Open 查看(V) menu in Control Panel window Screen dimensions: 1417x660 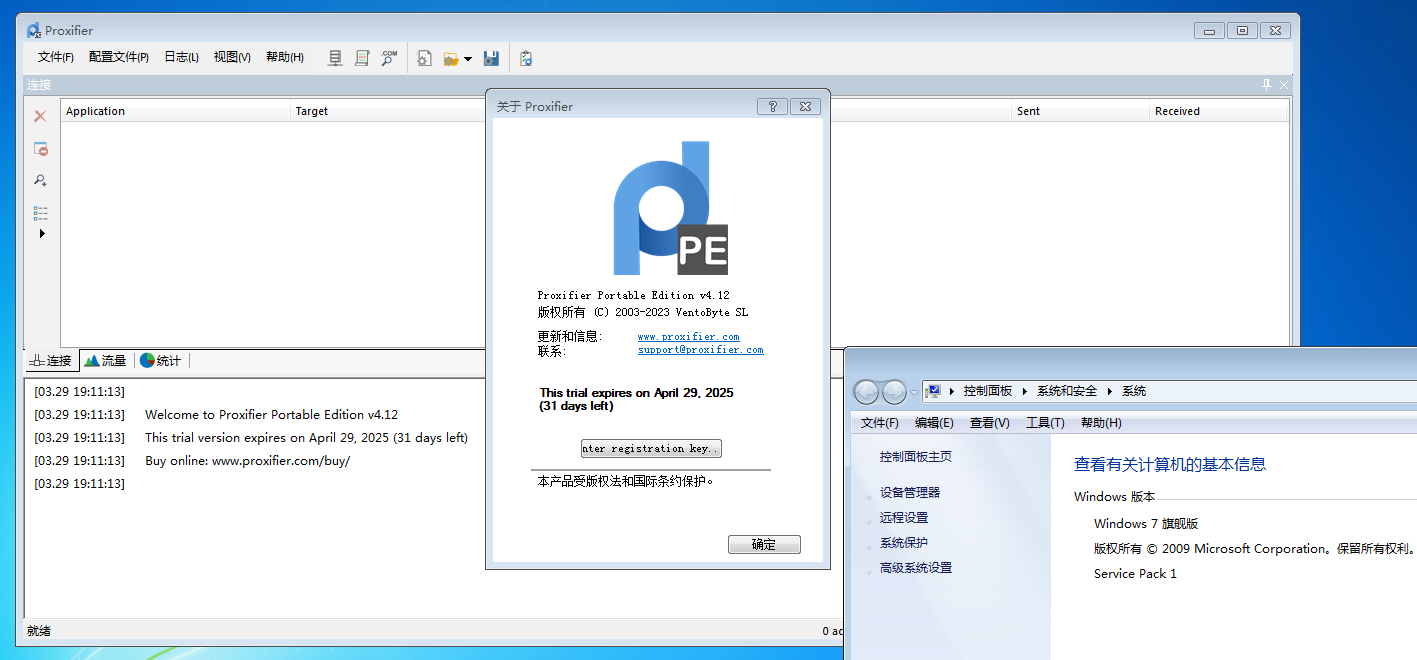coord(990,423)
